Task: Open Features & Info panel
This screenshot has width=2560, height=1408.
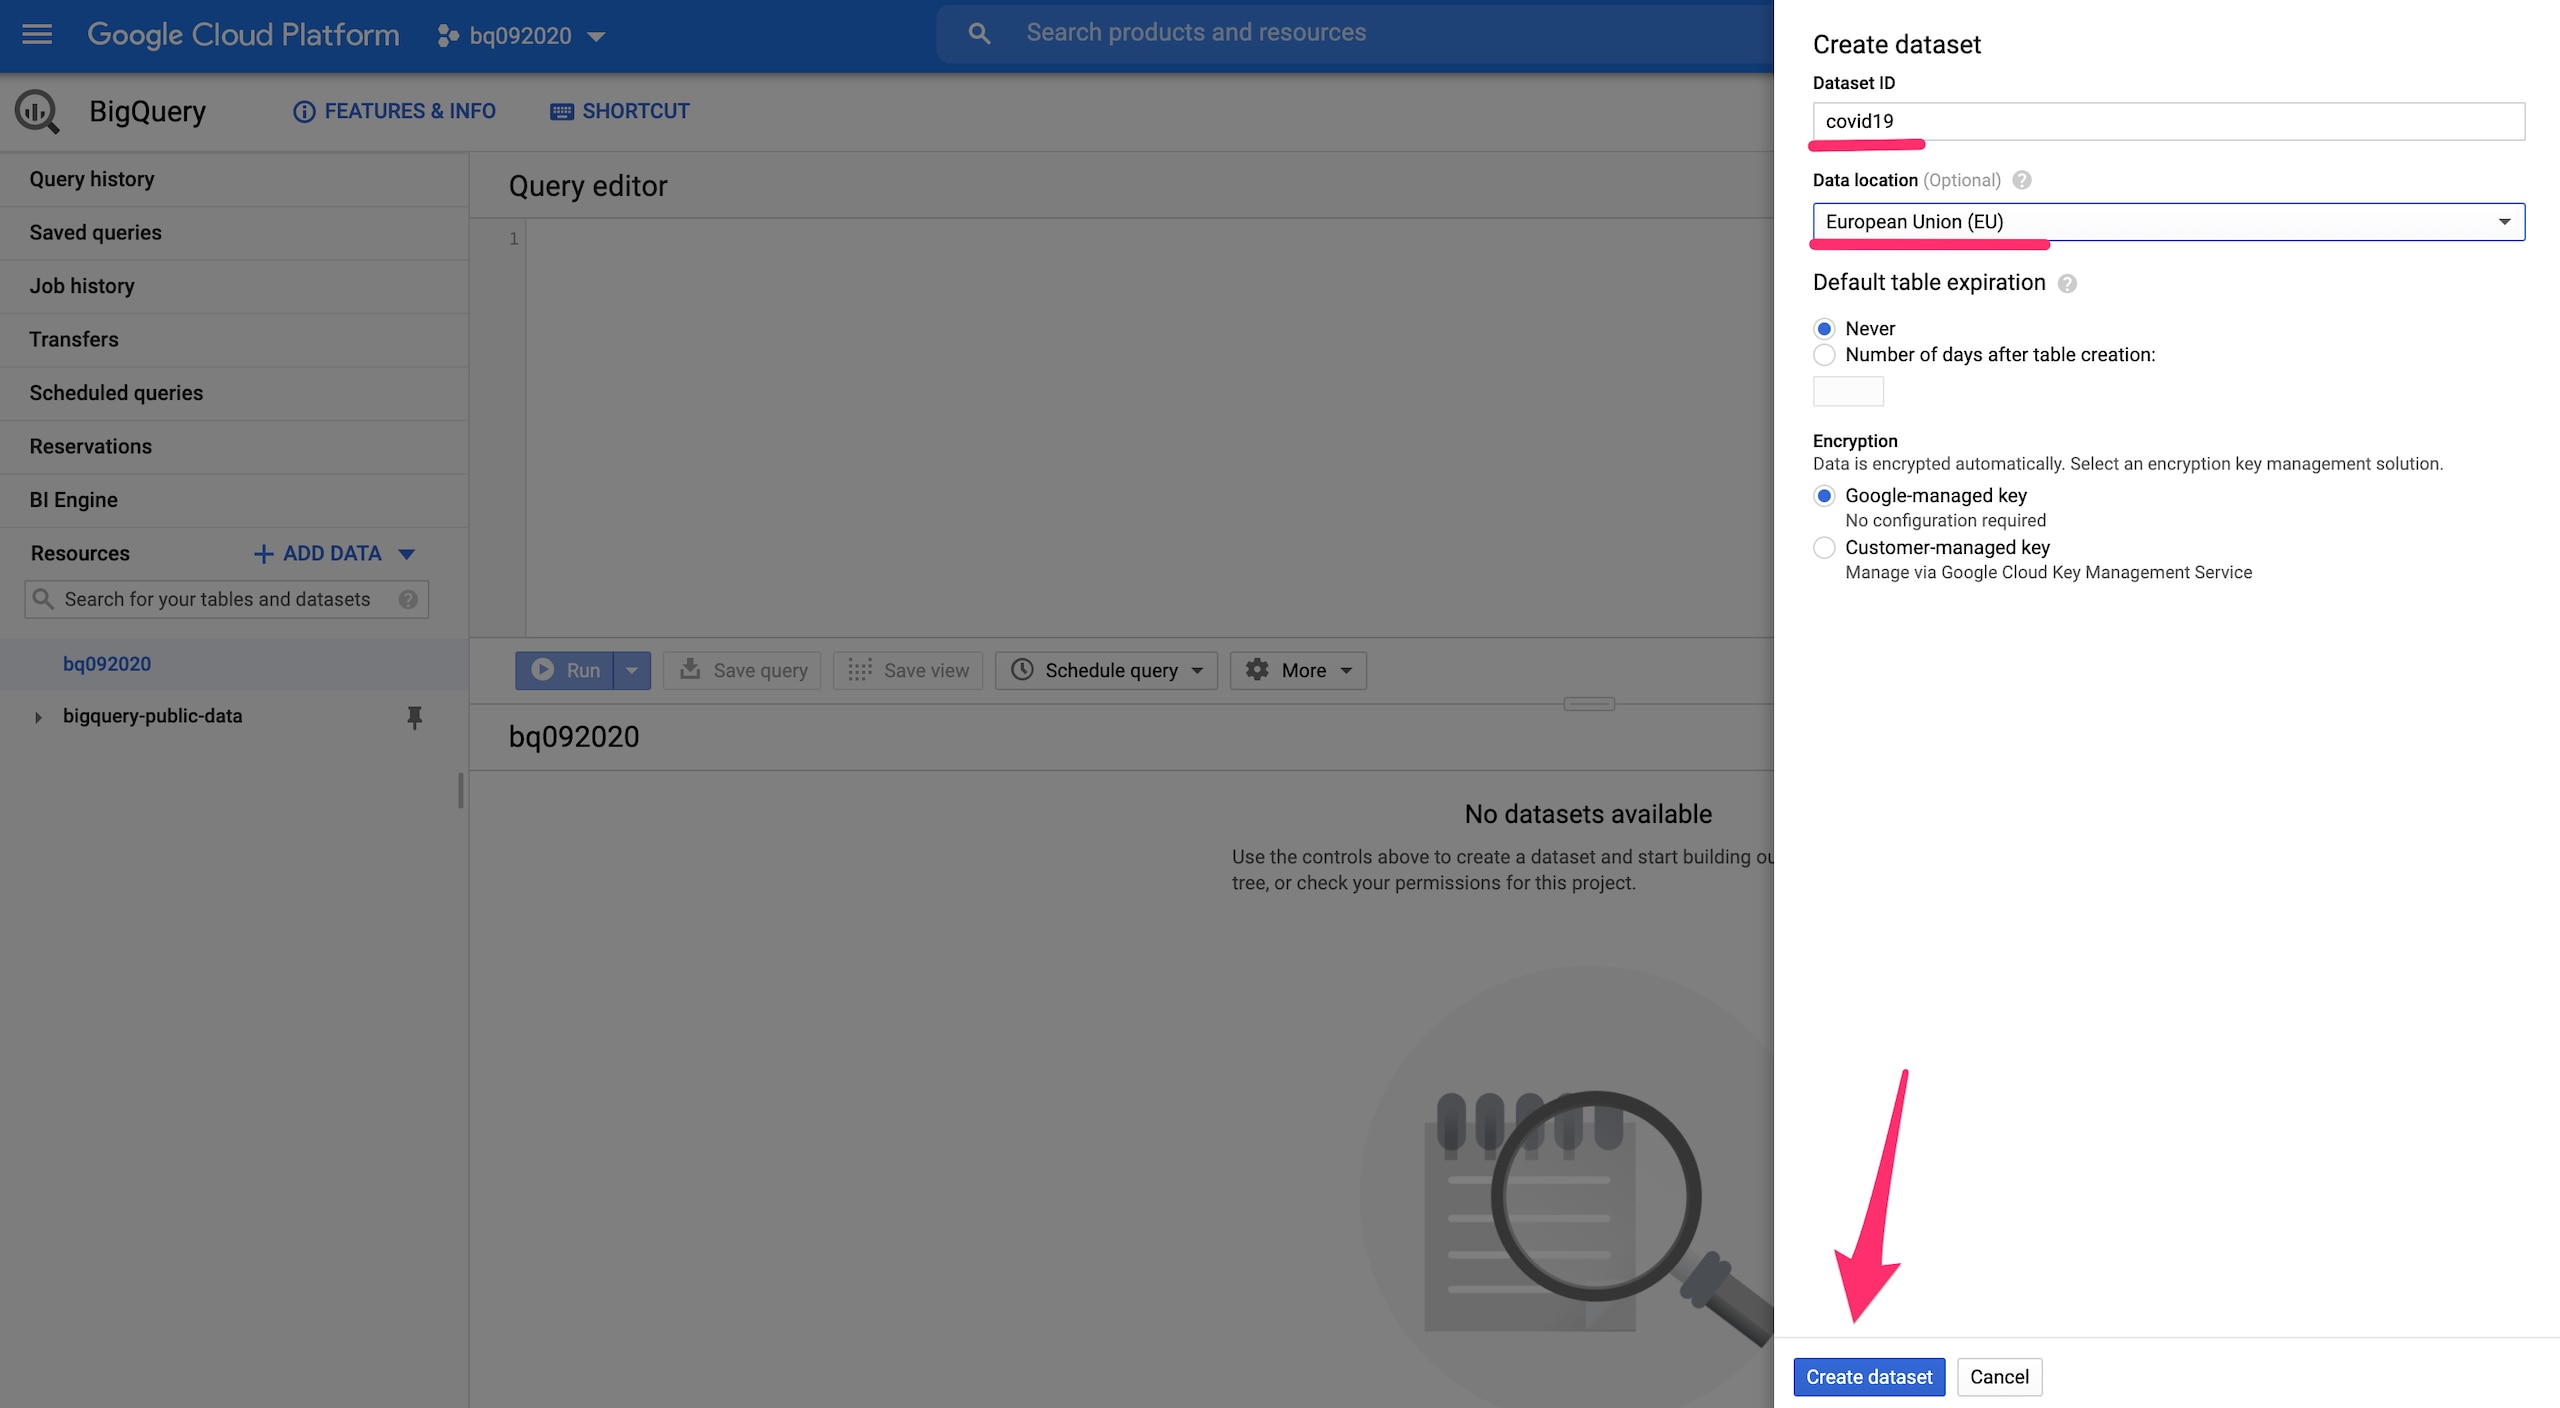Action: point(394,111)
